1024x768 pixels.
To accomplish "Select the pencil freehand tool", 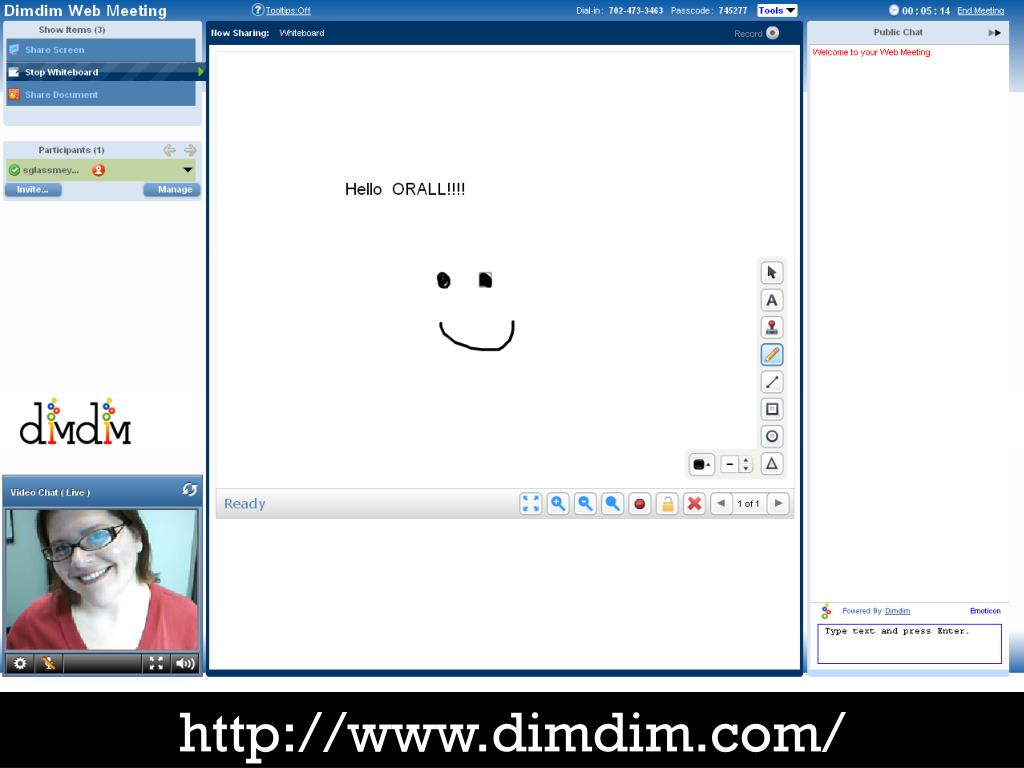I will click(x=771, y=355).
